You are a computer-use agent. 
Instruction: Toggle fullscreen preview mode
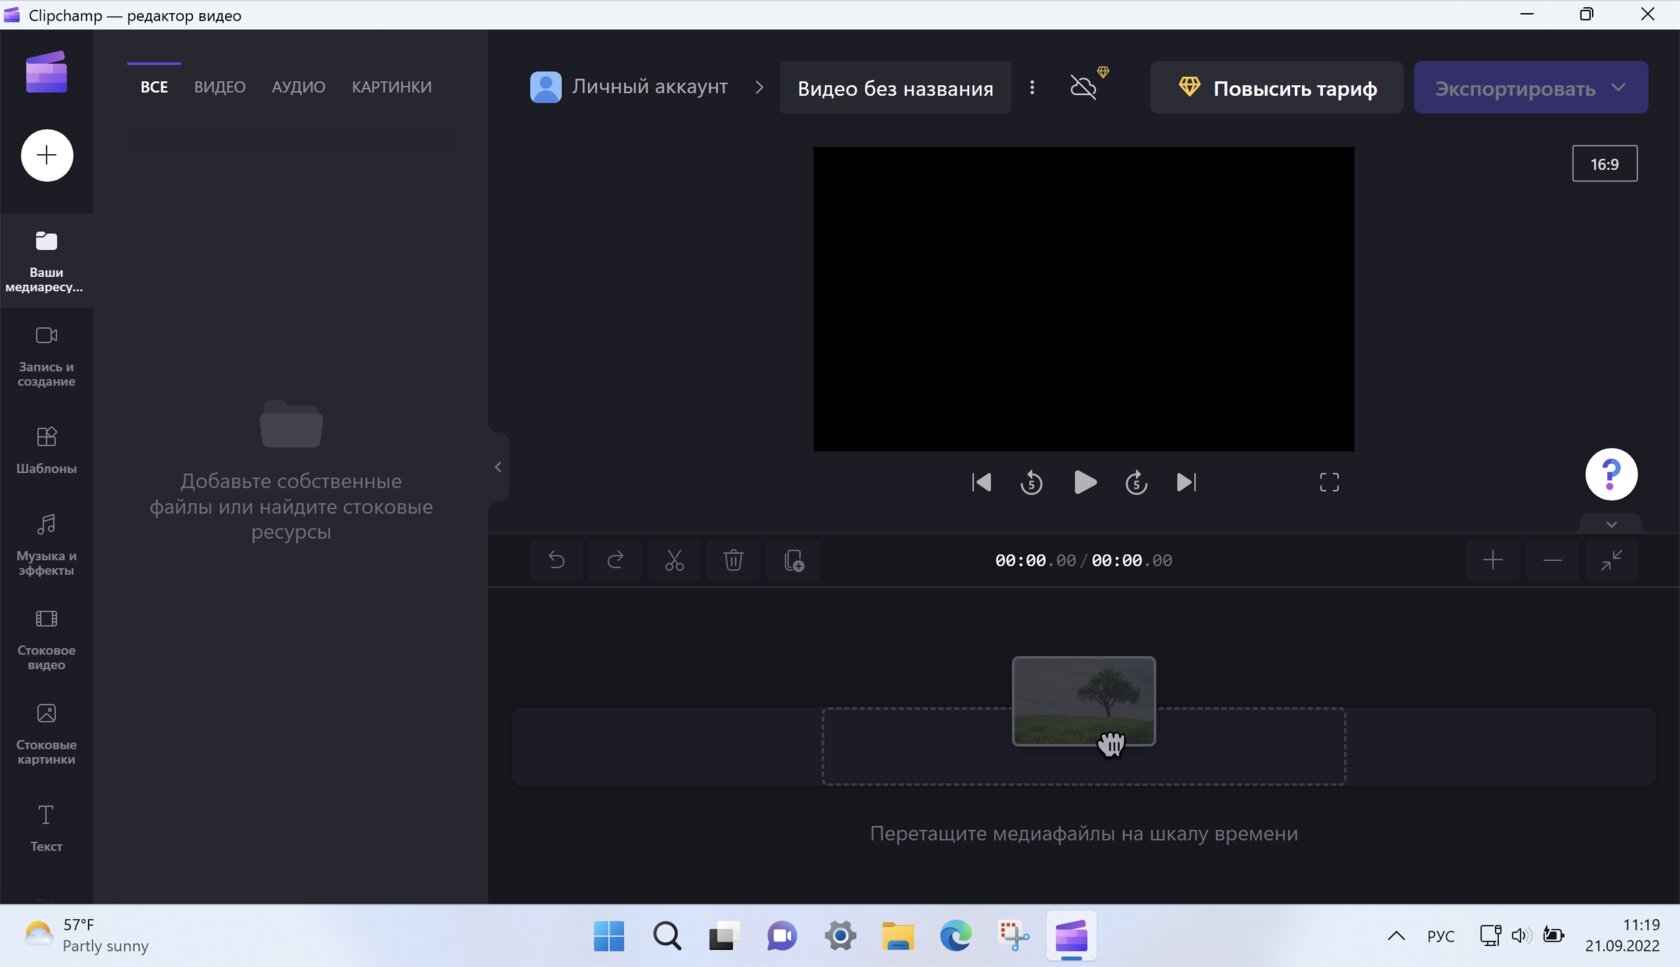(1329, 483)
